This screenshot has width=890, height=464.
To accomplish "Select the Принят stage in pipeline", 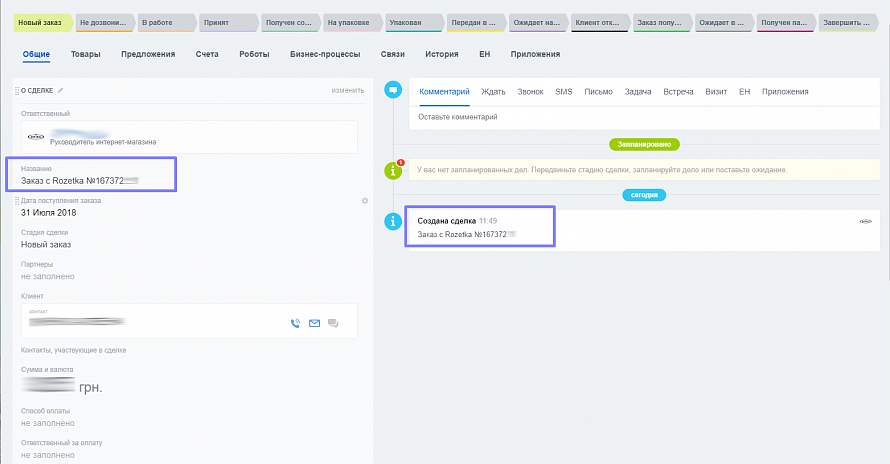I will (x=225, y=21).
